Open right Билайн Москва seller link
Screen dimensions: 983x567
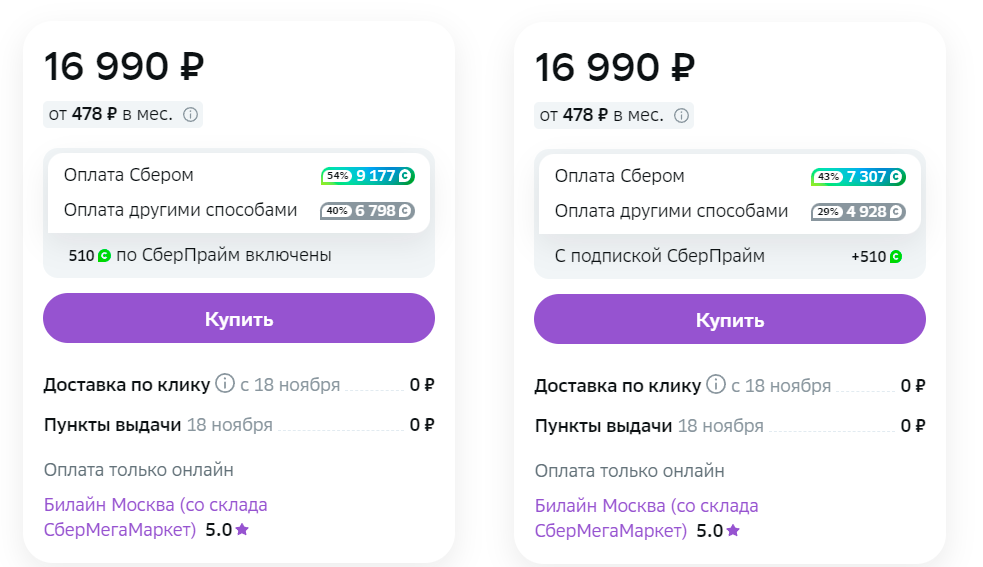pos(646,518)
